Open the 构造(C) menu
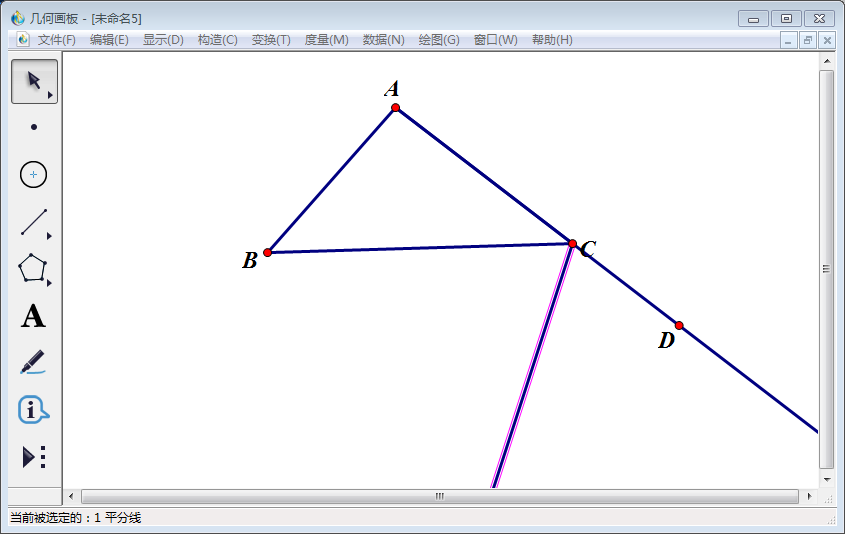 [218, 40]
